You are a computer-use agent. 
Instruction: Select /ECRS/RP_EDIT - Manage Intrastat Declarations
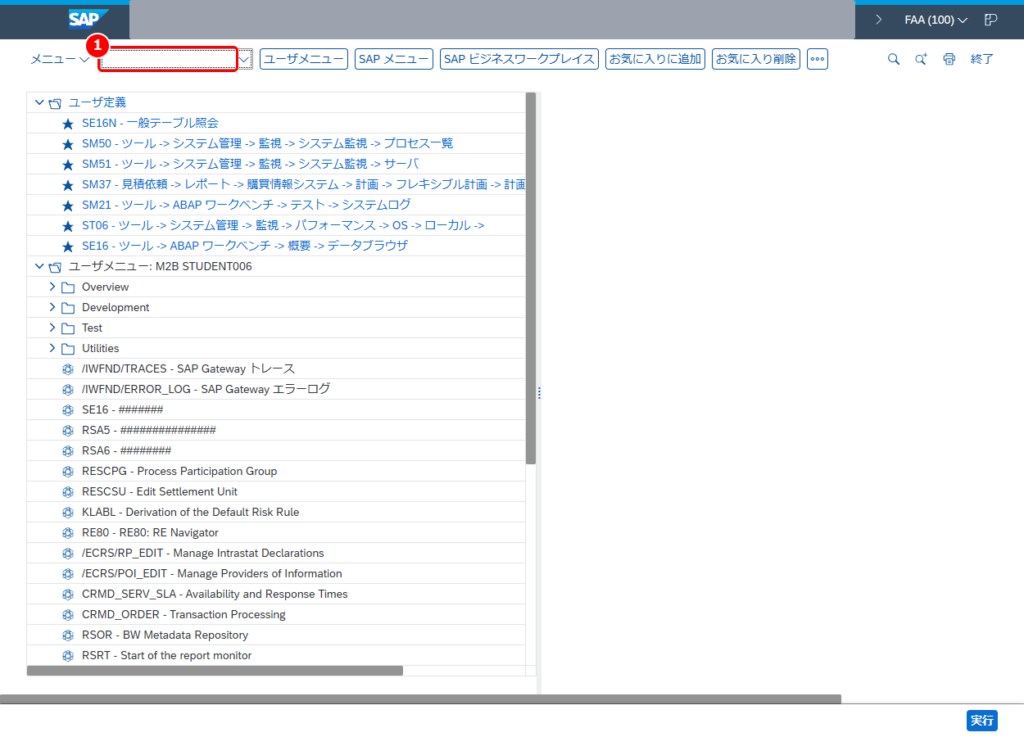pyautogui.click(x=202, y=553)
